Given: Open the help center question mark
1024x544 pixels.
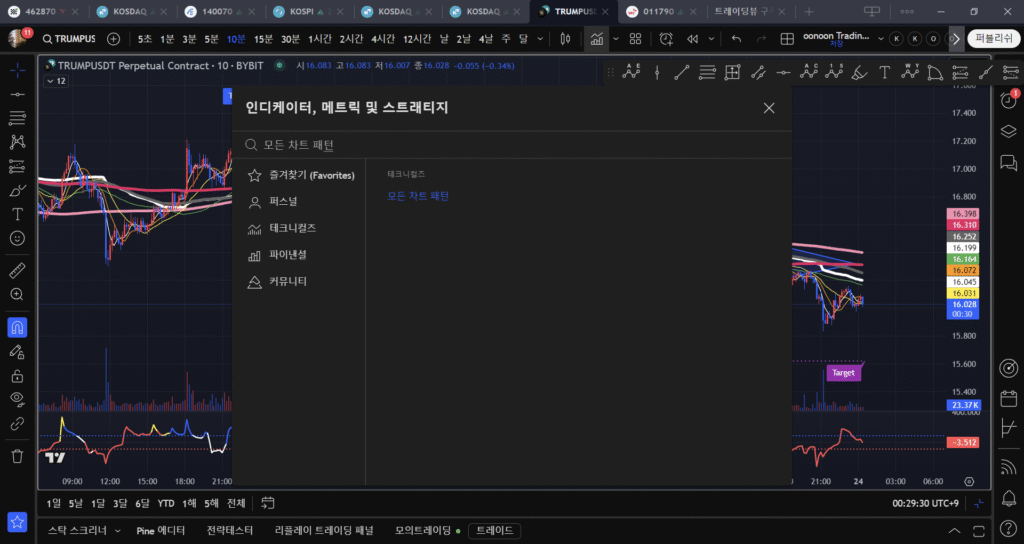Looking at the screenshot, I should (1008, 529).
